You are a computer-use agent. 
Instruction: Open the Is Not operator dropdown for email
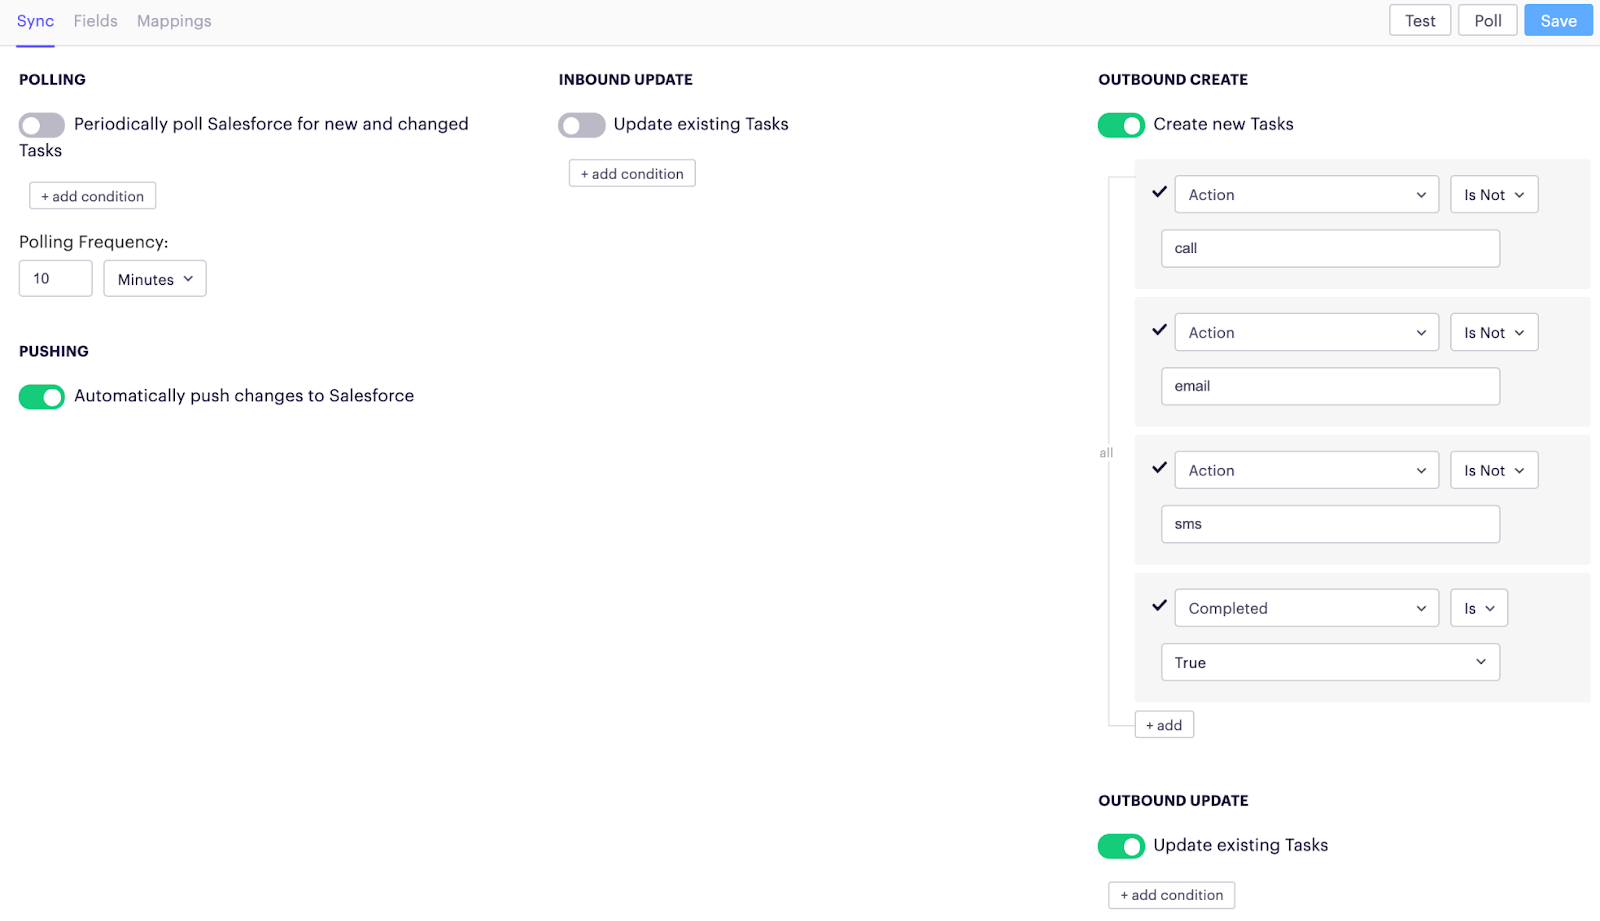(1493, 332)
